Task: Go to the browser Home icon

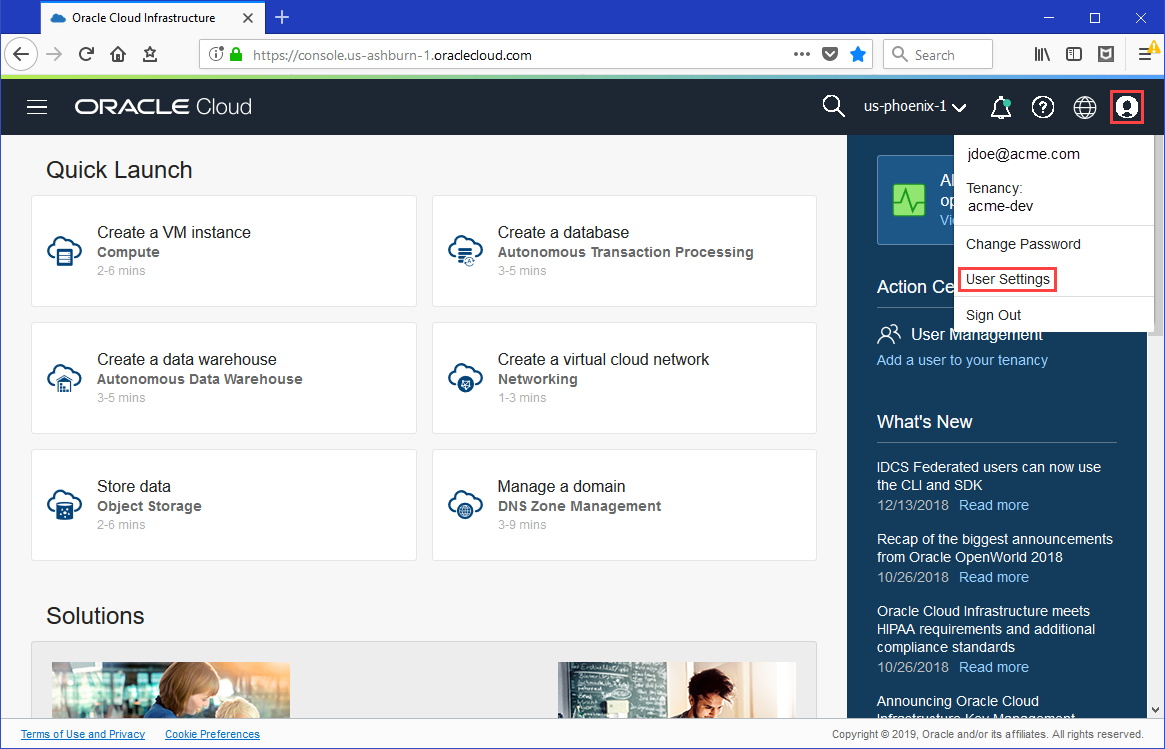Action: click(x=118, y=54)
